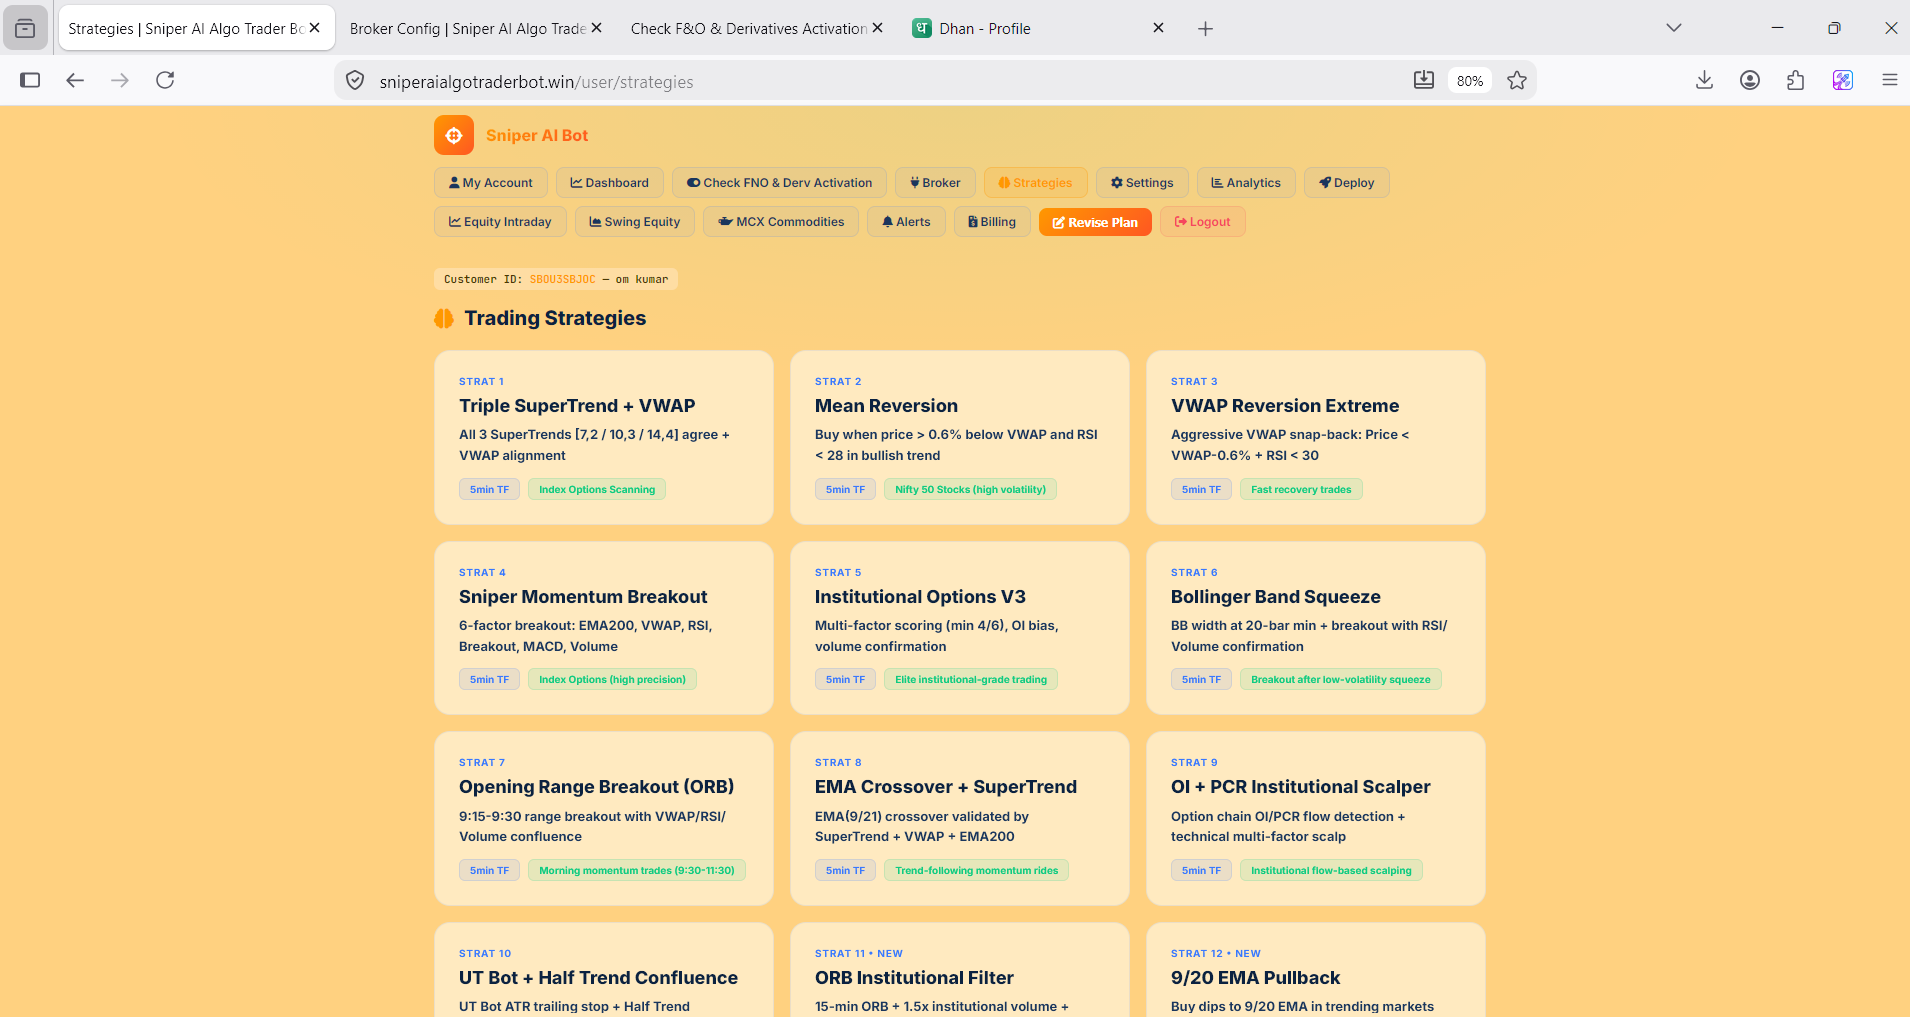
Task: Open the UT Bot + Half Trend Confluence strategy
Action: tap(604, 970)
